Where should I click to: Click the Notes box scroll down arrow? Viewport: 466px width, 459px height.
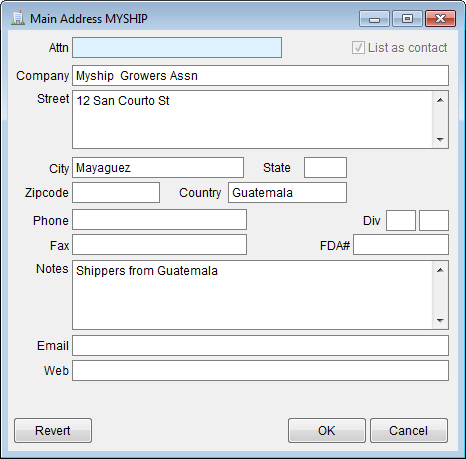440,320
